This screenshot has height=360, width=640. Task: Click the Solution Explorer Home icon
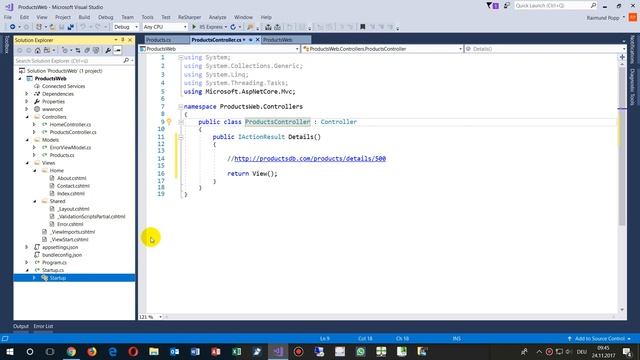point(38,50)
